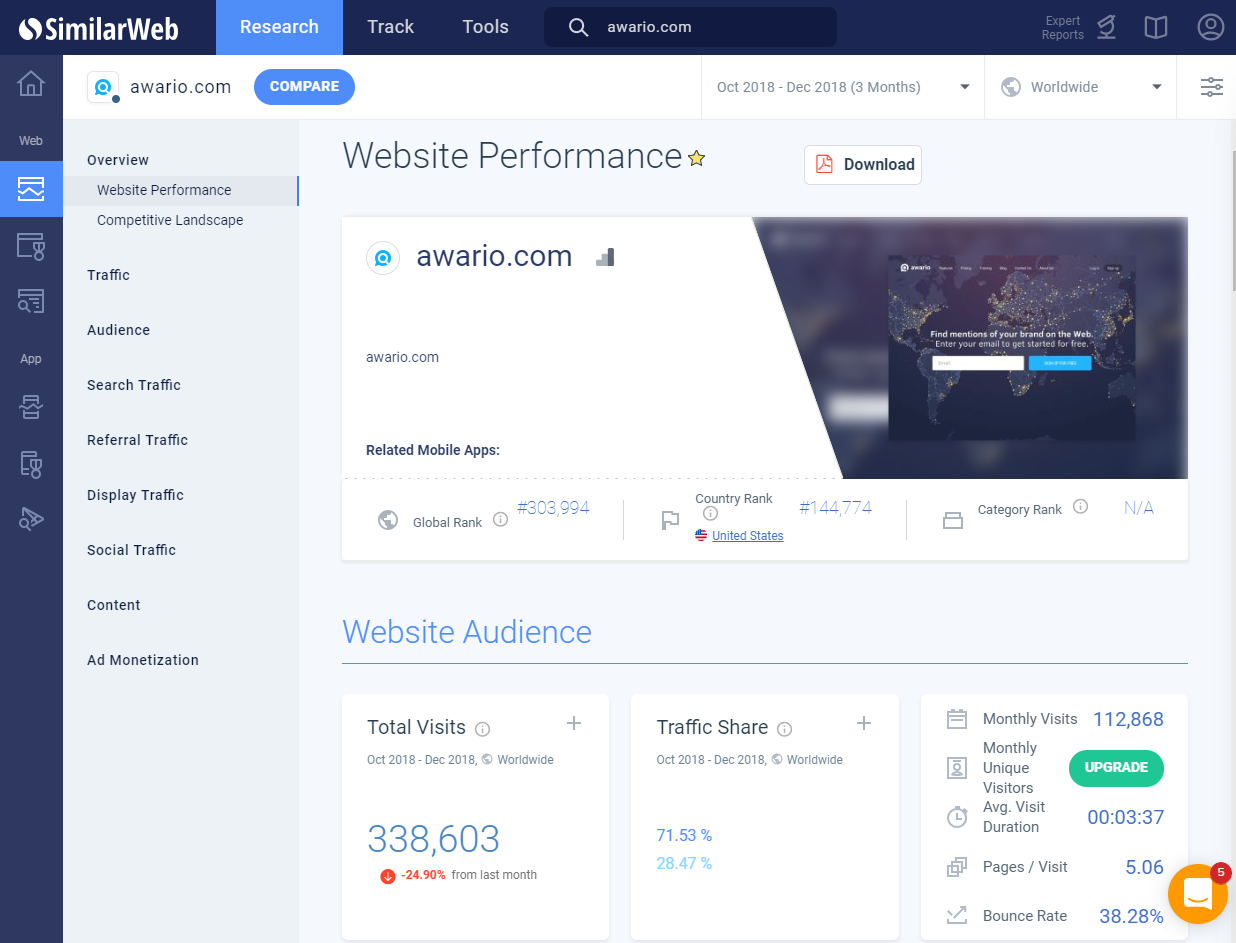Open the Industry Analysis sidebar icon
Screen dimensions: 1236x943
click(x=31, y=246)
